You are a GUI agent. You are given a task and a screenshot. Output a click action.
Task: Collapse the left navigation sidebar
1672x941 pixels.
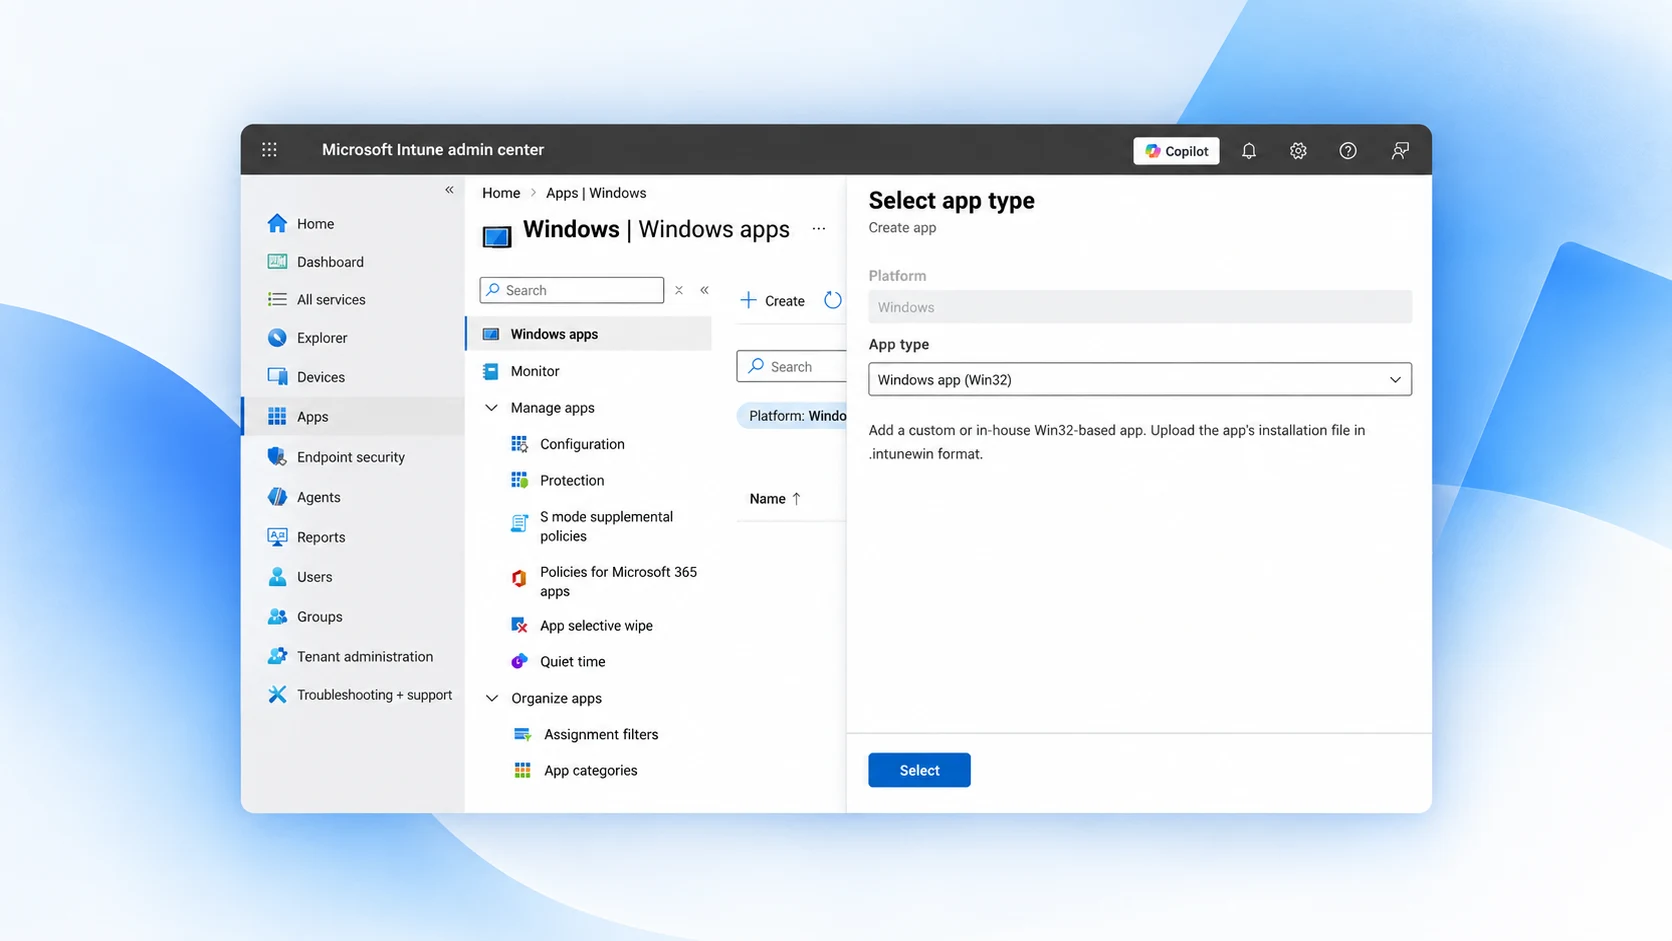(449, 190)
